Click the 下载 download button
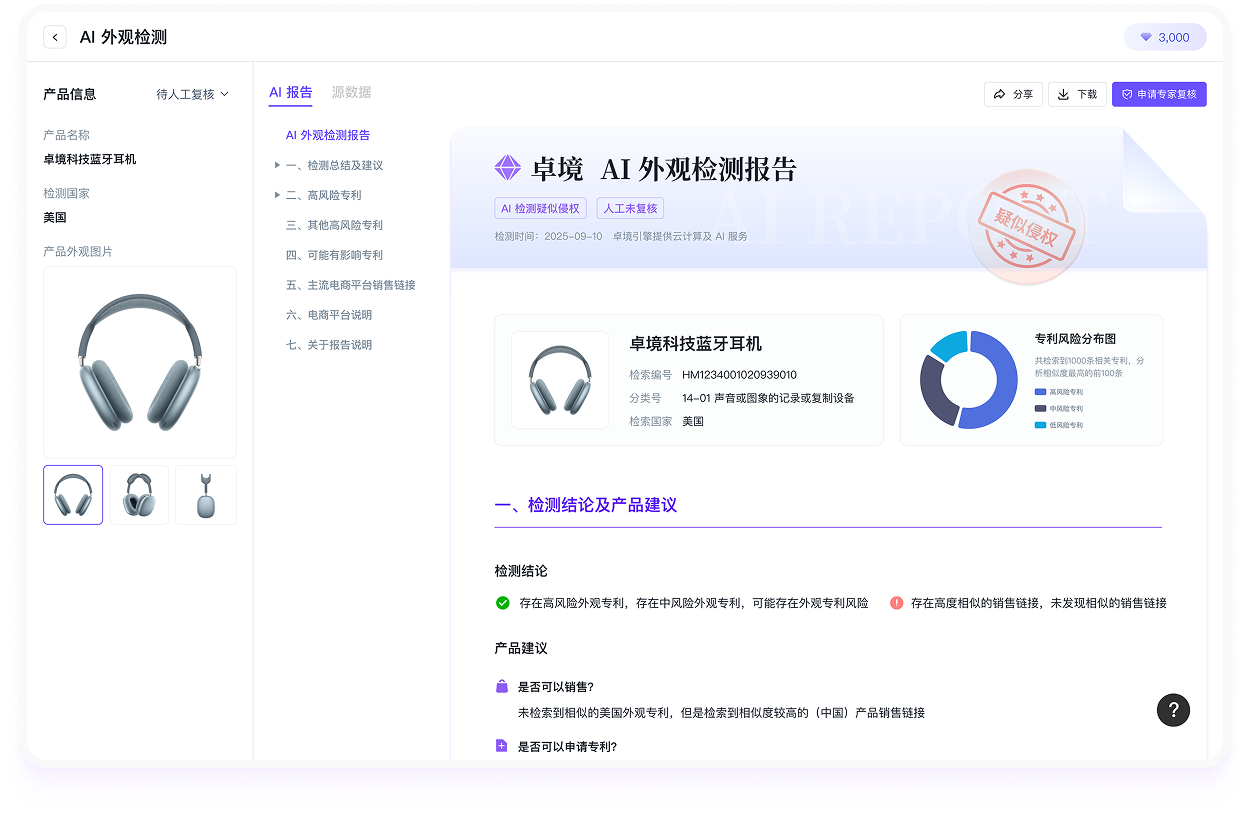Viewport: 1250px width, 819px height. (1077, 94)
